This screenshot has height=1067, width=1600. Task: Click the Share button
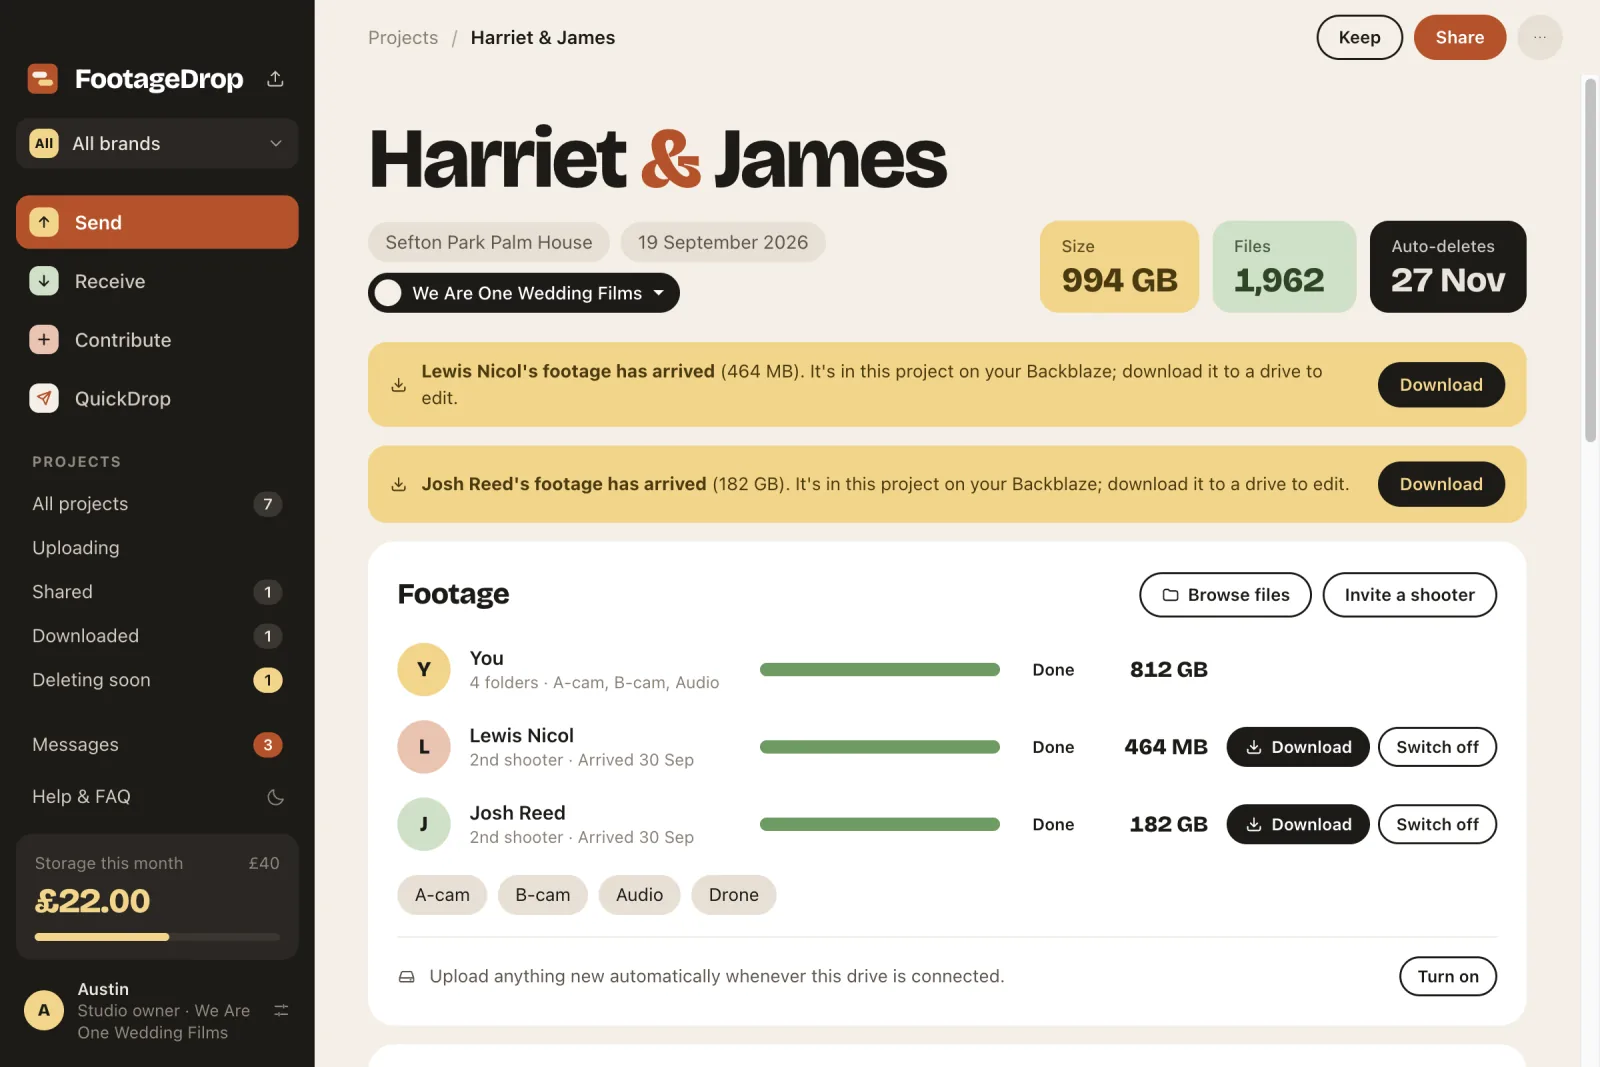pyautogui.click(x=1460, y=37)
